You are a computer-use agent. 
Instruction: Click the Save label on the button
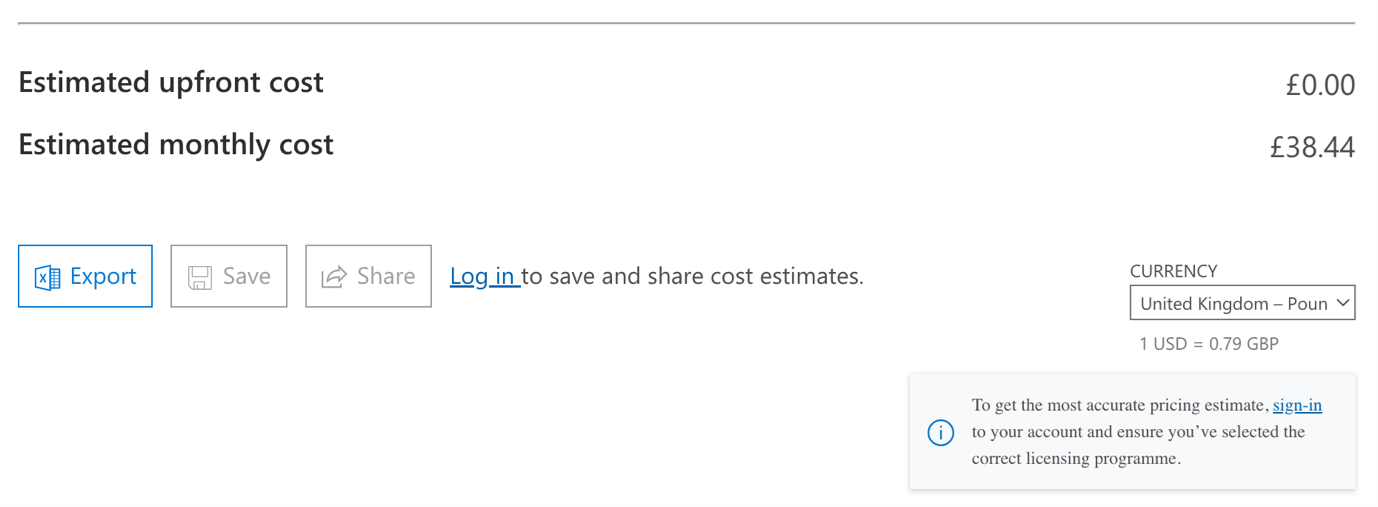tap(246, 276)
